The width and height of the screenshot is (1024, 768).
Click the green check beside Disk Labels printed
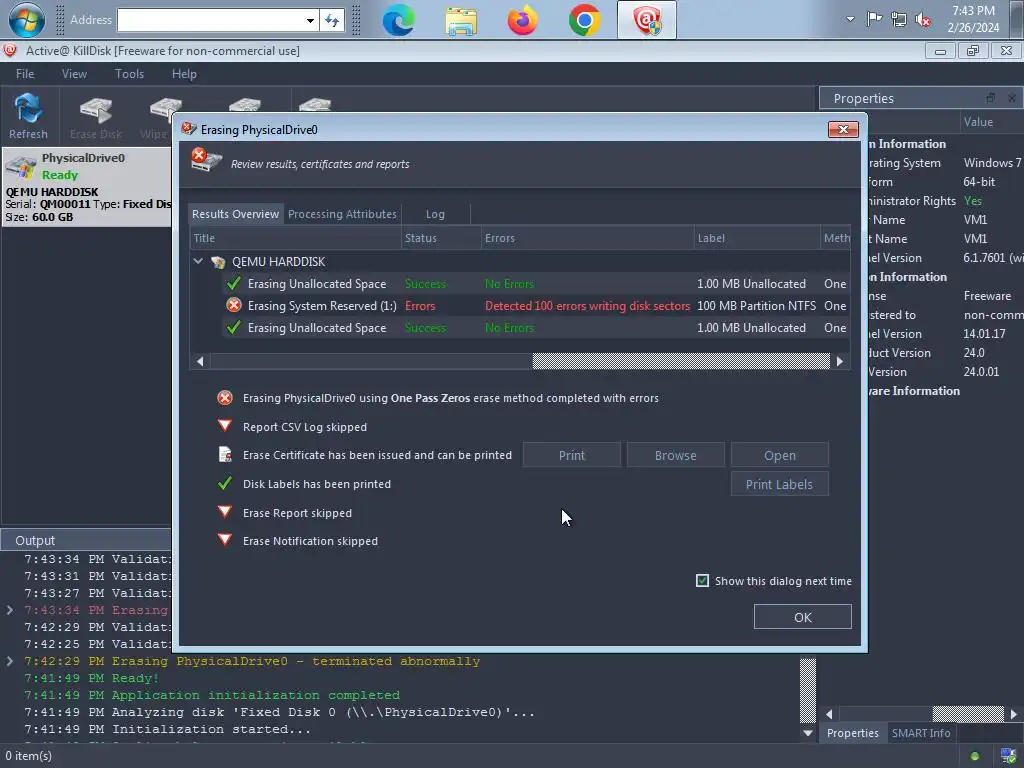tap(225, 483)
